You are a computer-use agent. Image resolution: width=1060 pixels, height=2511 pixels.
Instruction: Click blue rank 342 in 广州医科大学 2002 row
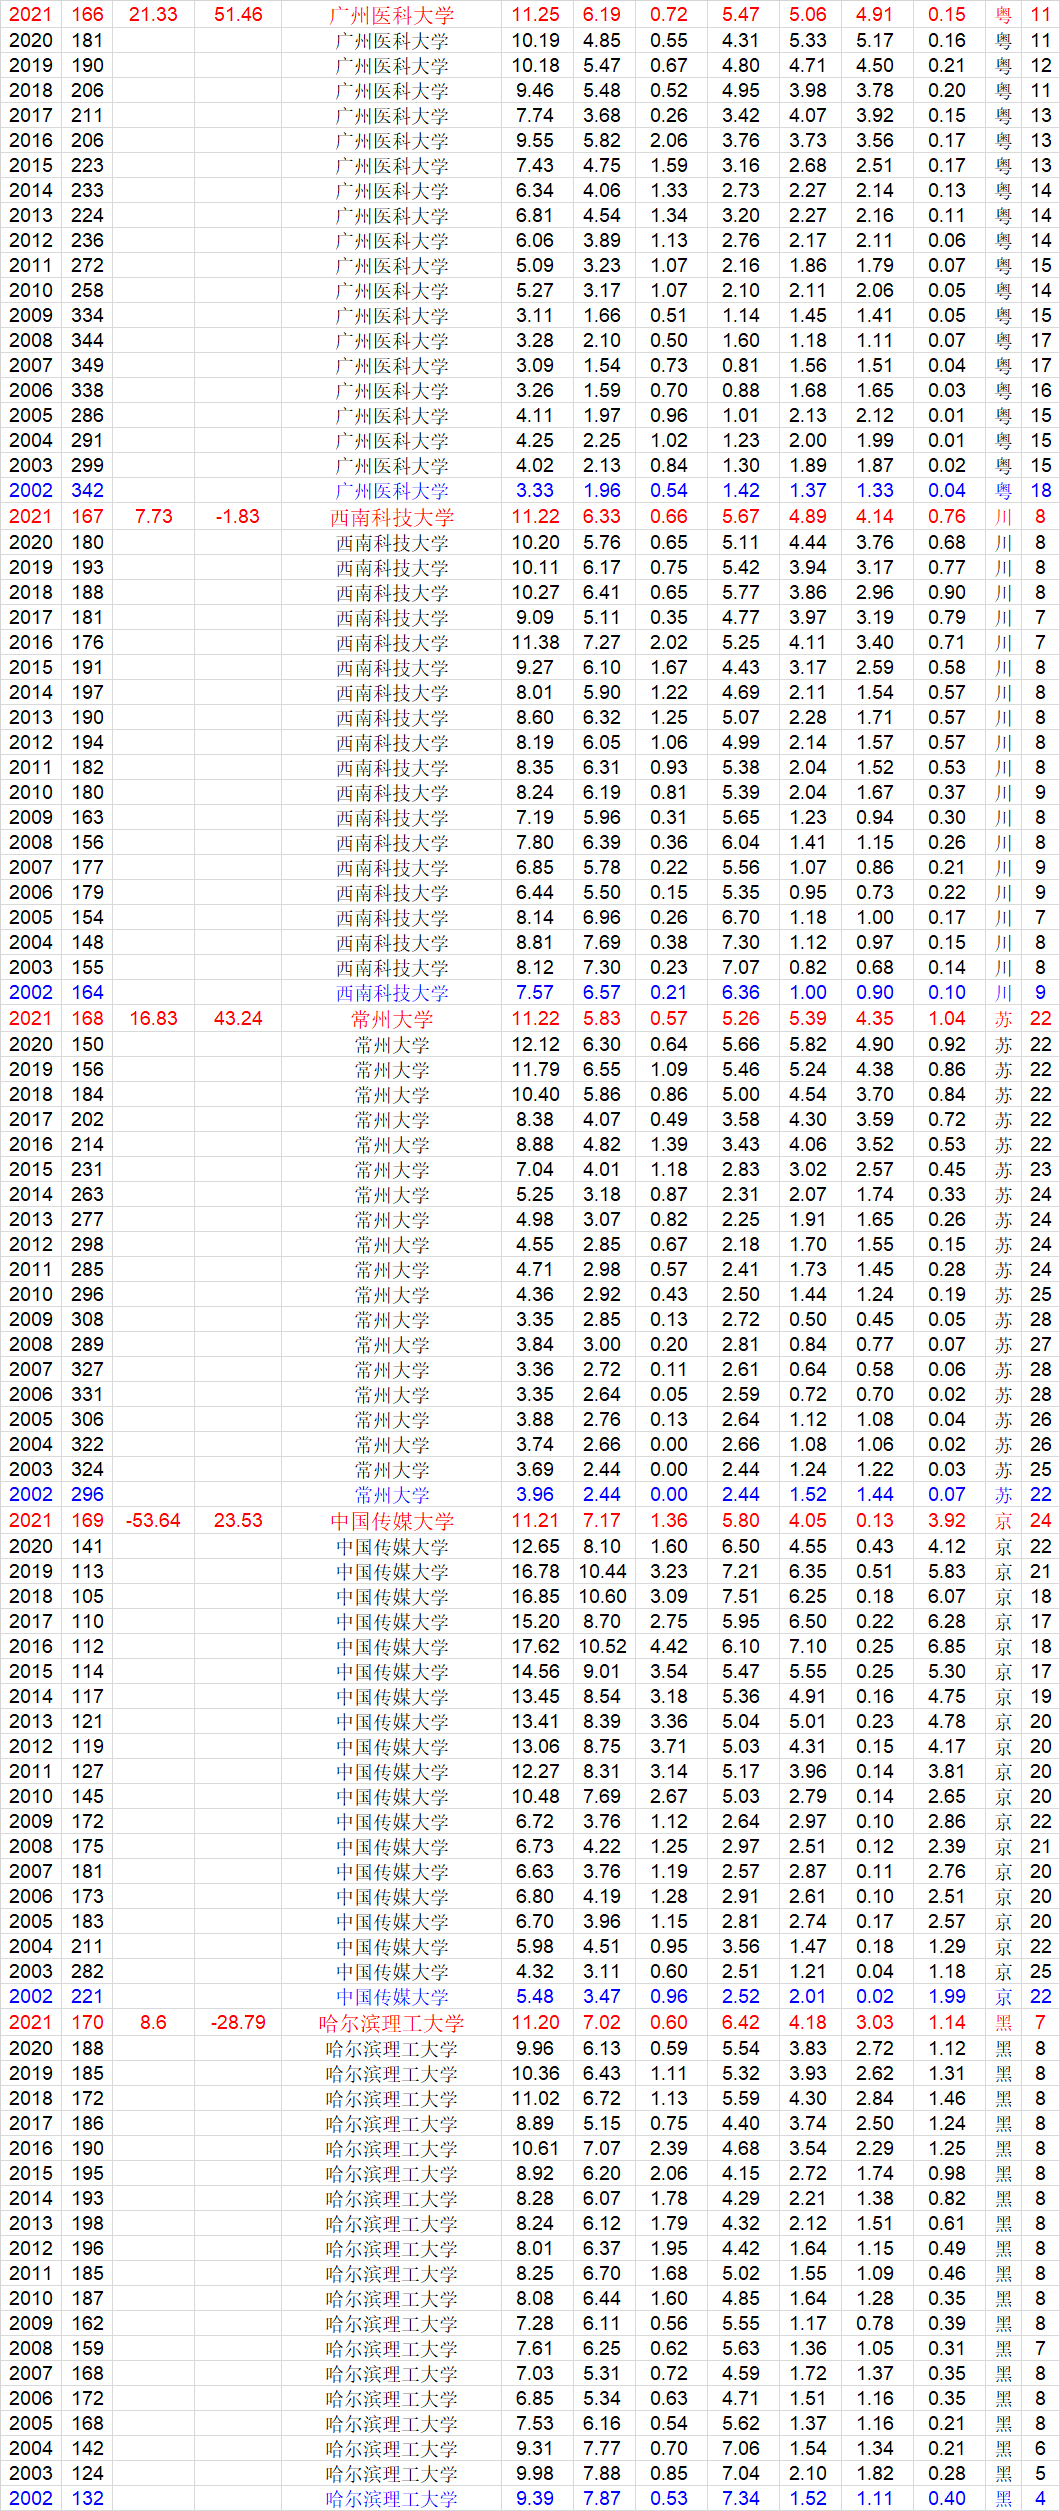pyautogui.click(x=87, y=490)
